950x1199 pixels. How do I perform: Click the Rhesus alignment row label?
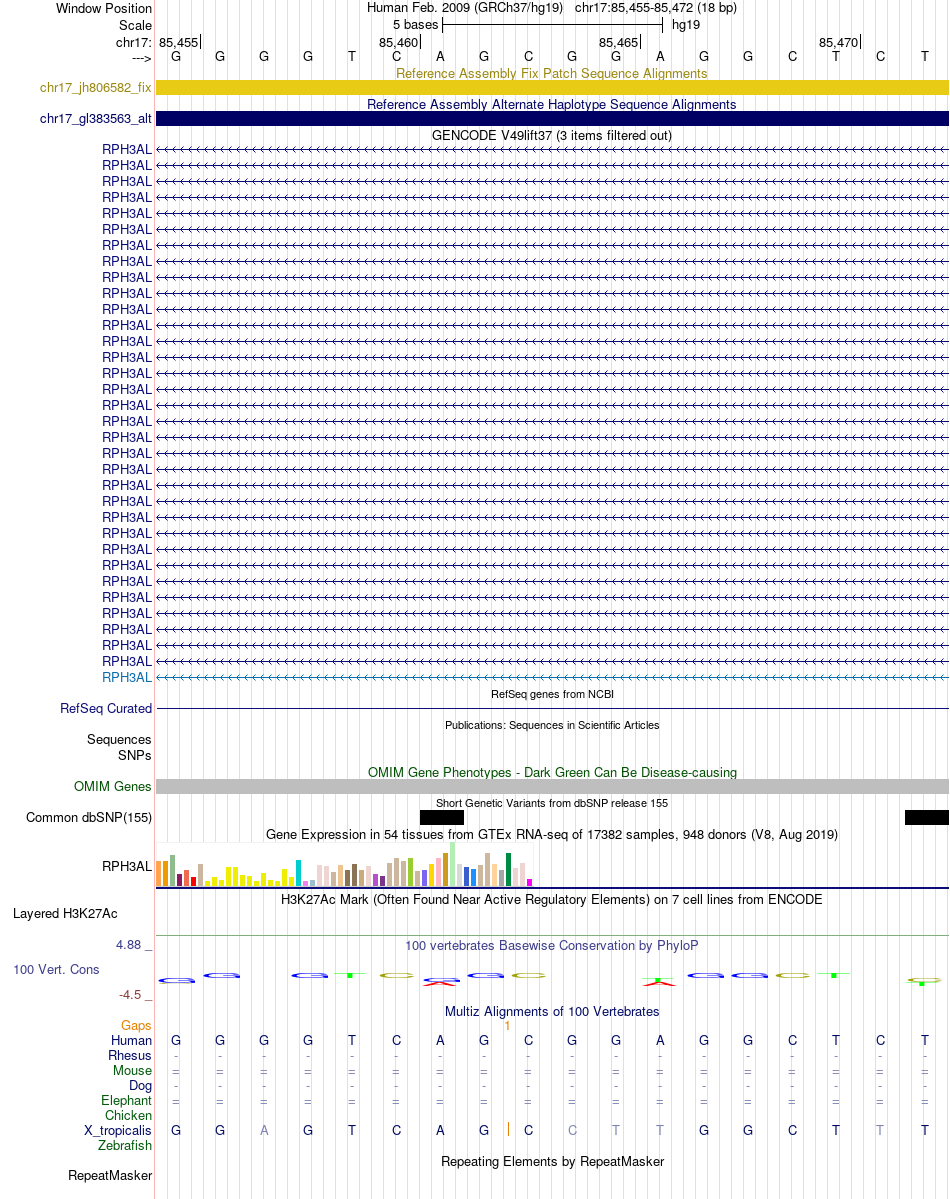[x=130, y=1056]
